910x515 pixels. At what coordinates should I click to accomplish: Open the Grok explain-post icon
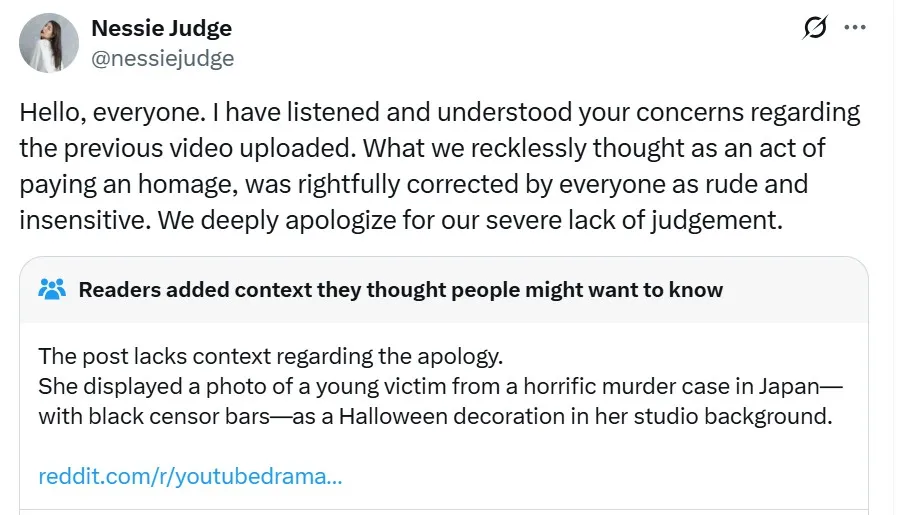(815, 29)
